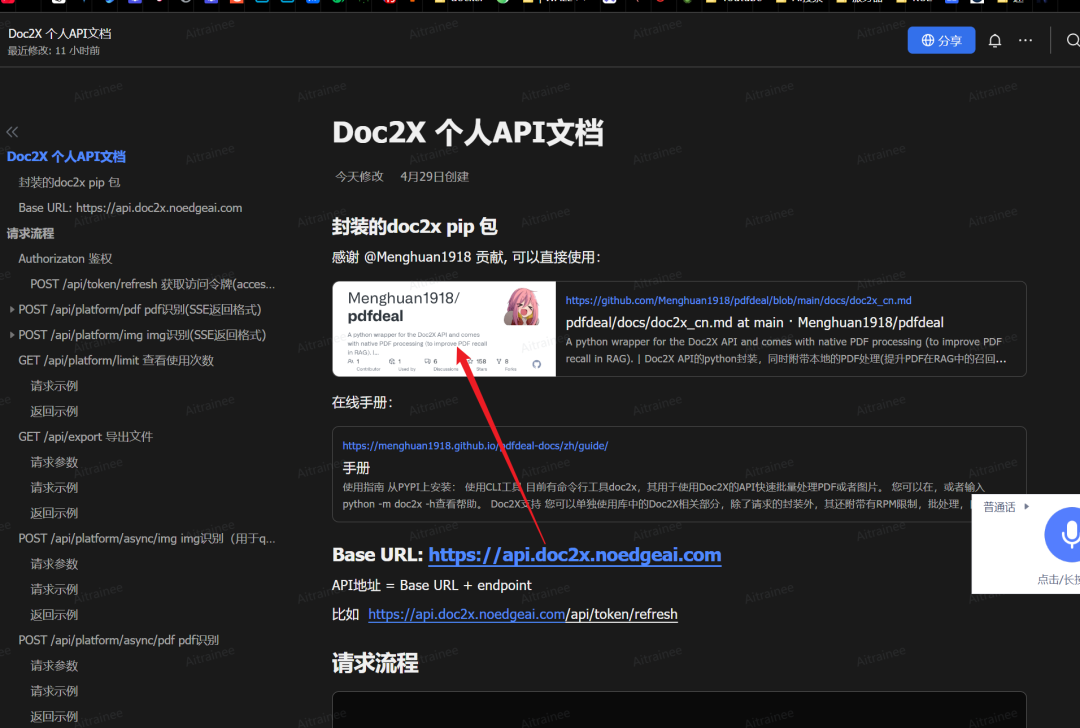Open the https://api.doc2x.noedgeai.com Base URL link
This screenshot has width=1080, height=728.
[x=575, y=554]
